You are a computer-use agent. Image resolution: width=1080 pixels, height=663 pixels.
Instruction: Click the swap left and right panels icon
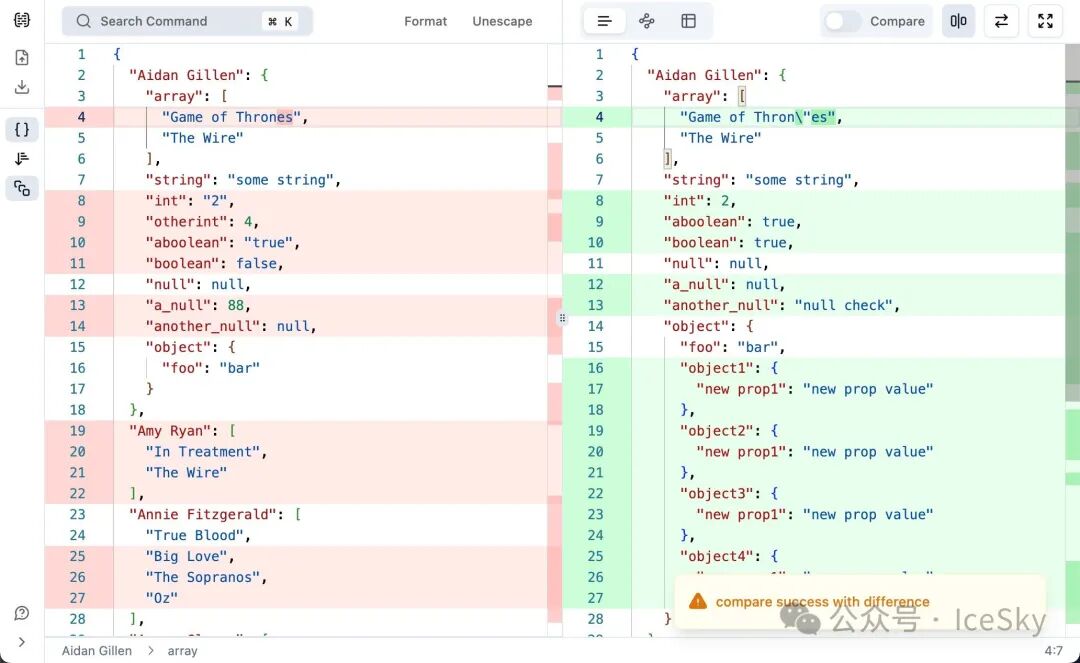click(x=1001, y=21)
